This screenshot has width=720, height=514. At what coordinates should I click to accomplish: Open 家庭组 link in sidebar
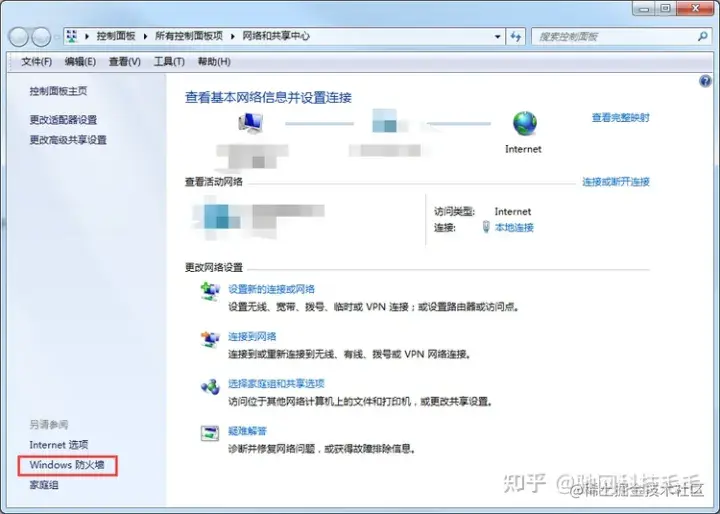click(x=44, y=485)
